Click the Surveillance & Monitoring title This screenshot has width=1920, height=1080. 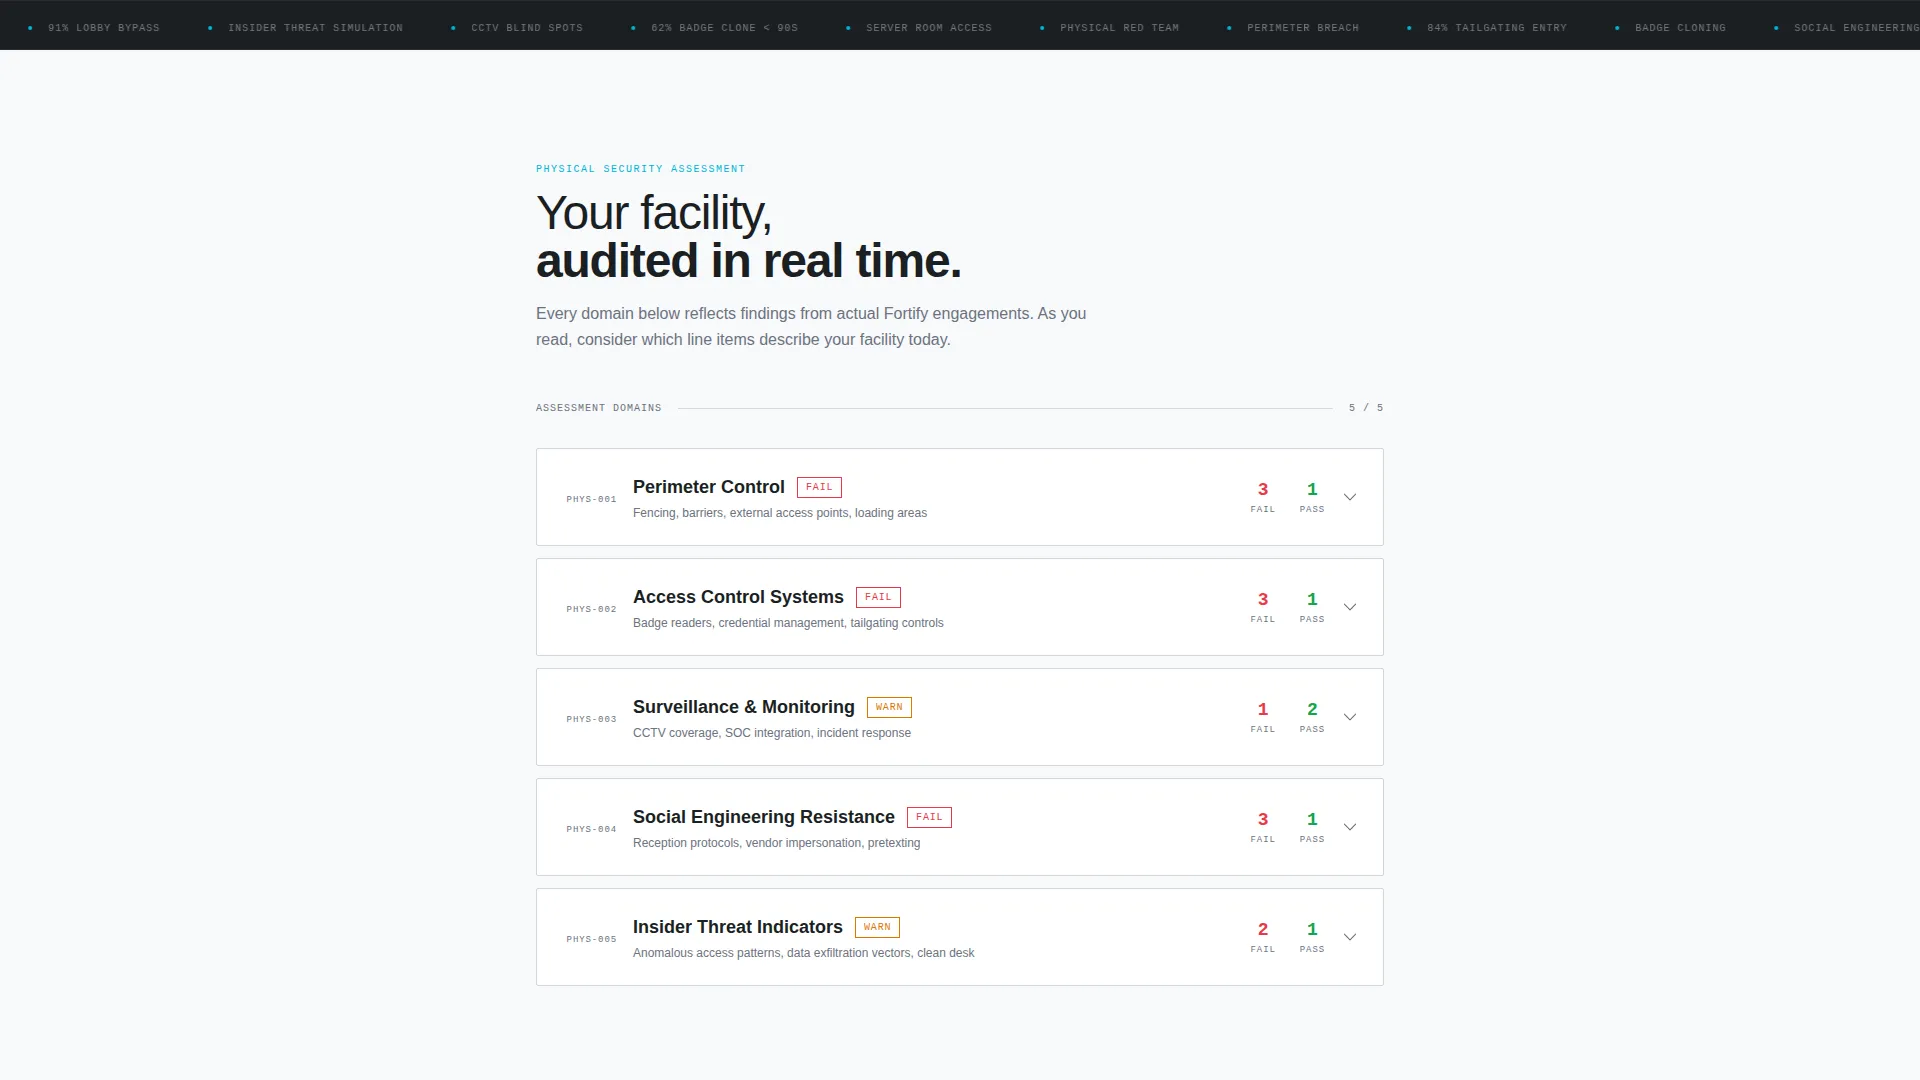pos(744,707)
